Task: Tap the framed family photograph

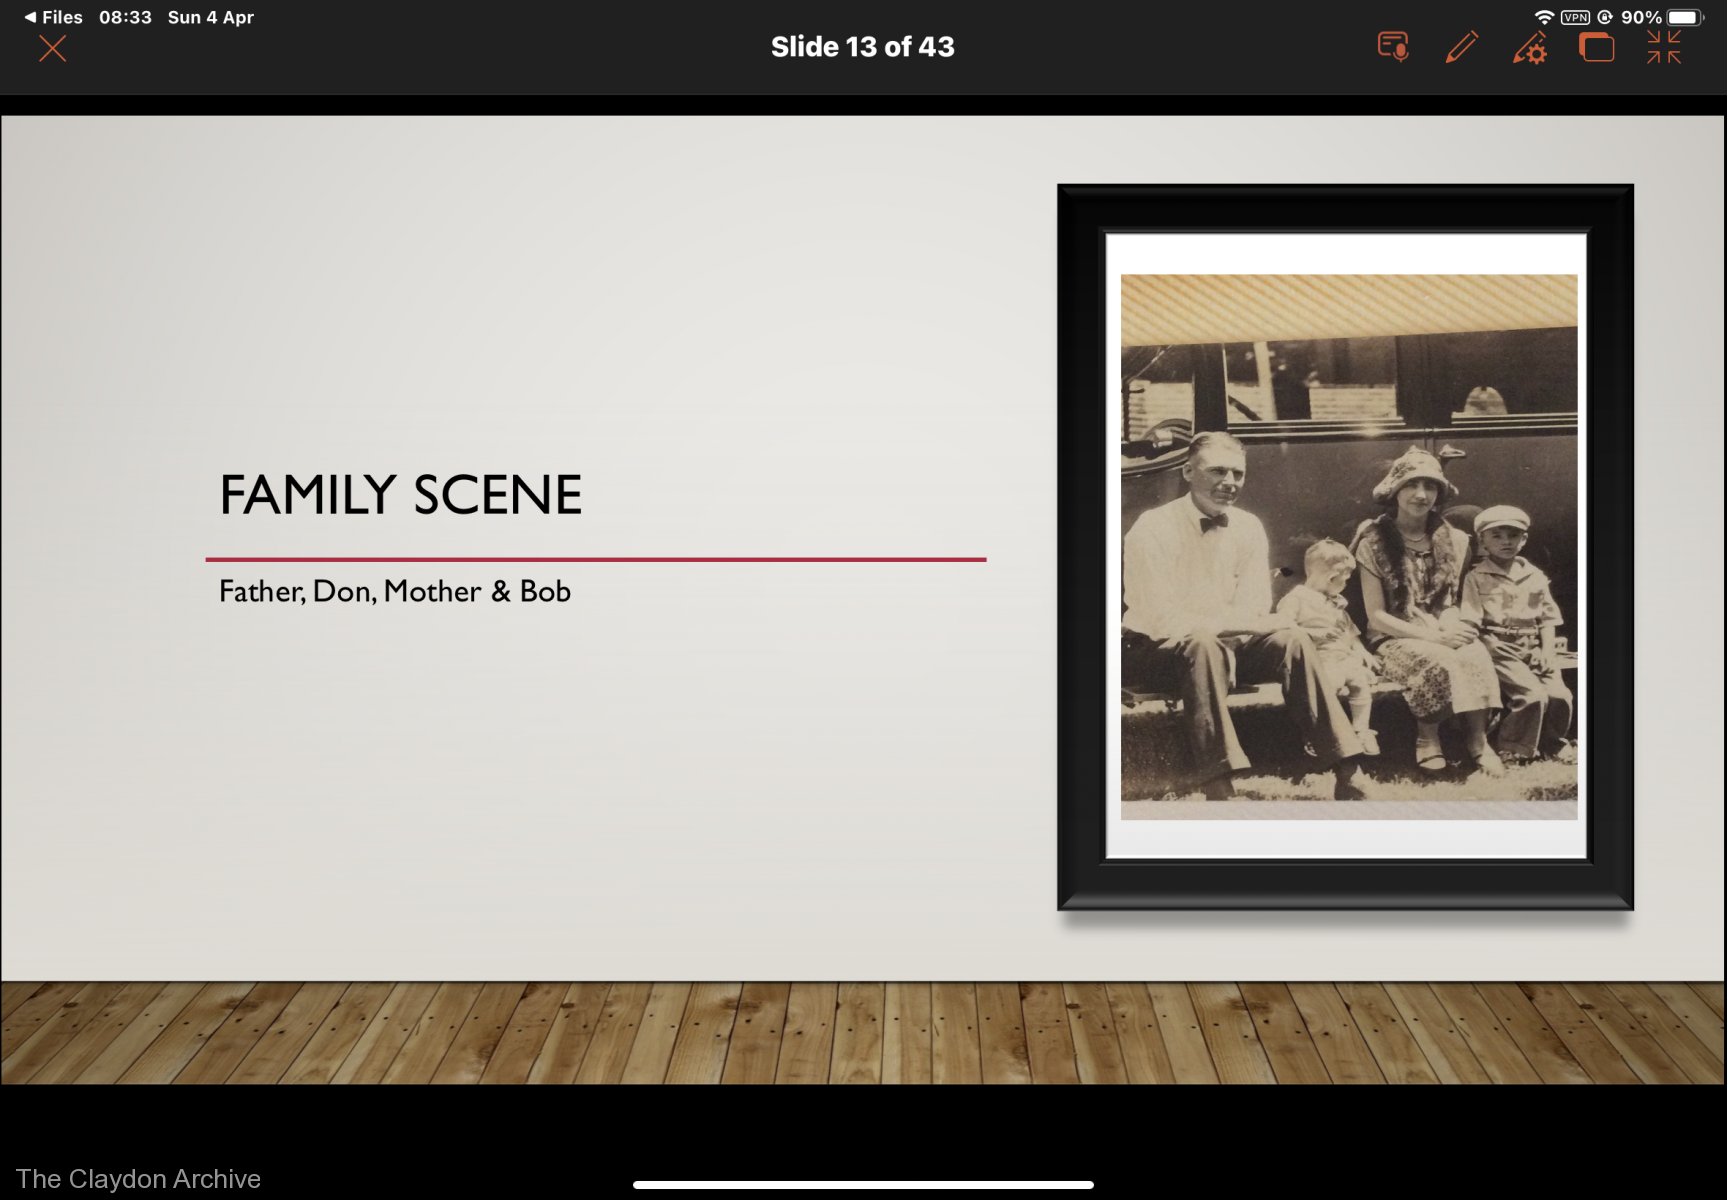Action: 1347,546
